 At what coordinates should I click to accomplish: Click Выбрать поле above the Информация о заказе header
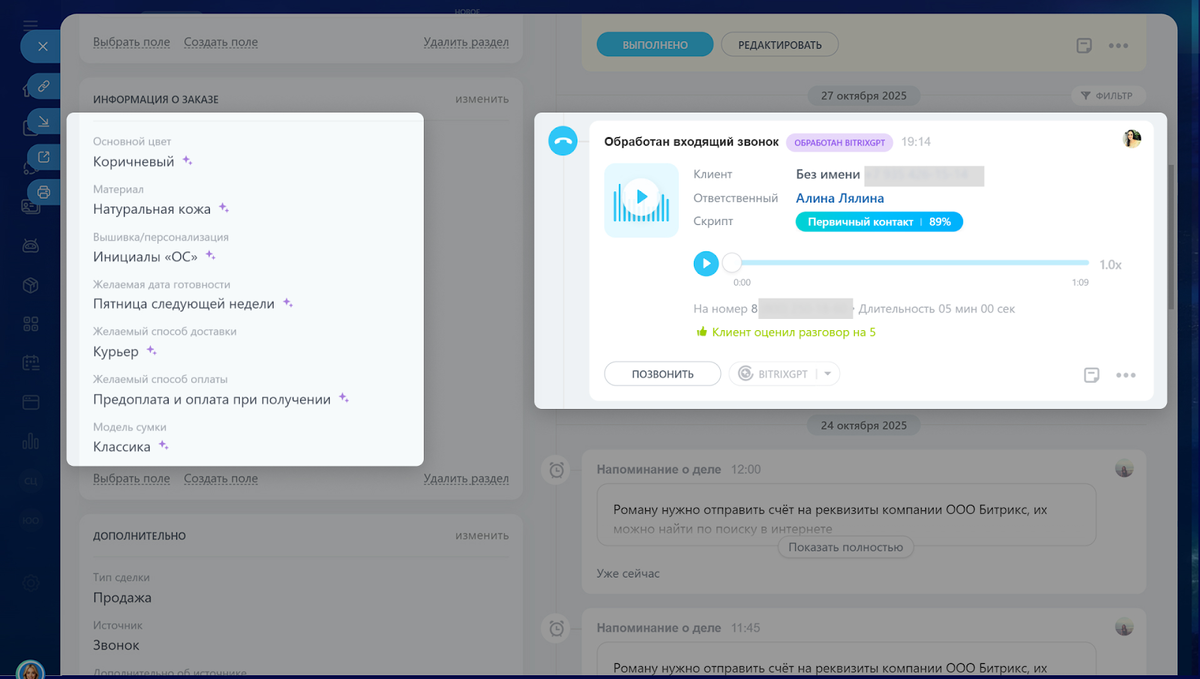click(131, 42)
